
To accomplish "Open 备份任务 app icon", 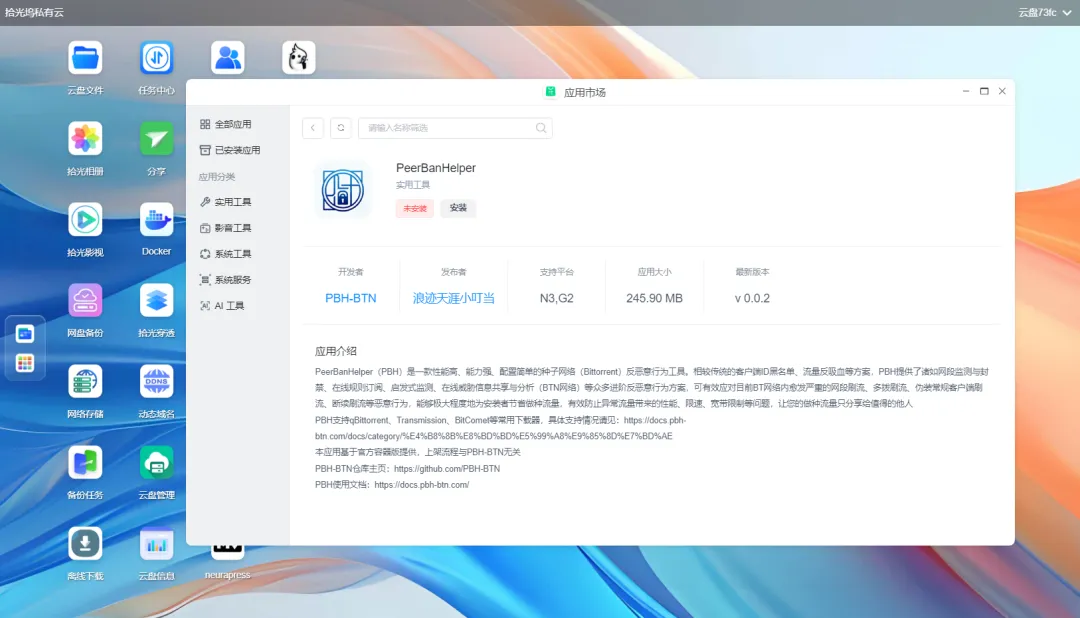I will (x=85, y=463).
